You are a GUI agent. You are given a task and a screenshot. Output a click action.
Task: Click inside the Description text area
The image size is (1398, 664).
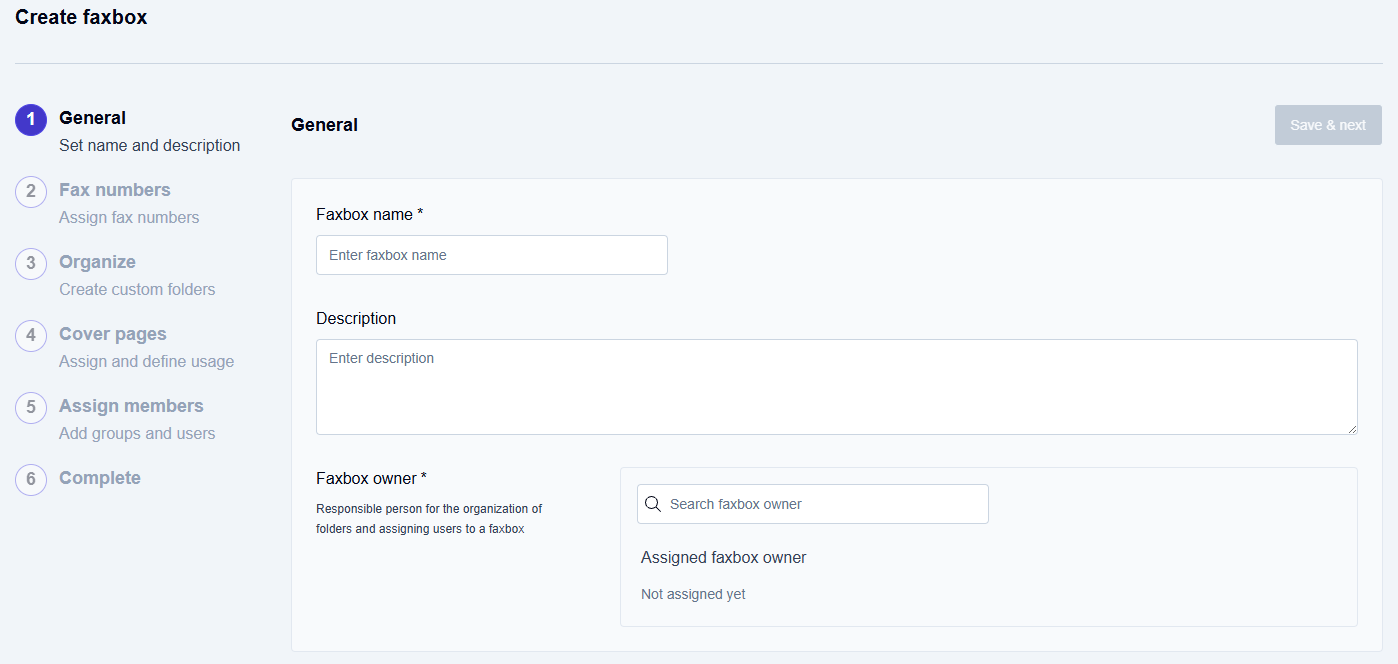click(836, 387)
